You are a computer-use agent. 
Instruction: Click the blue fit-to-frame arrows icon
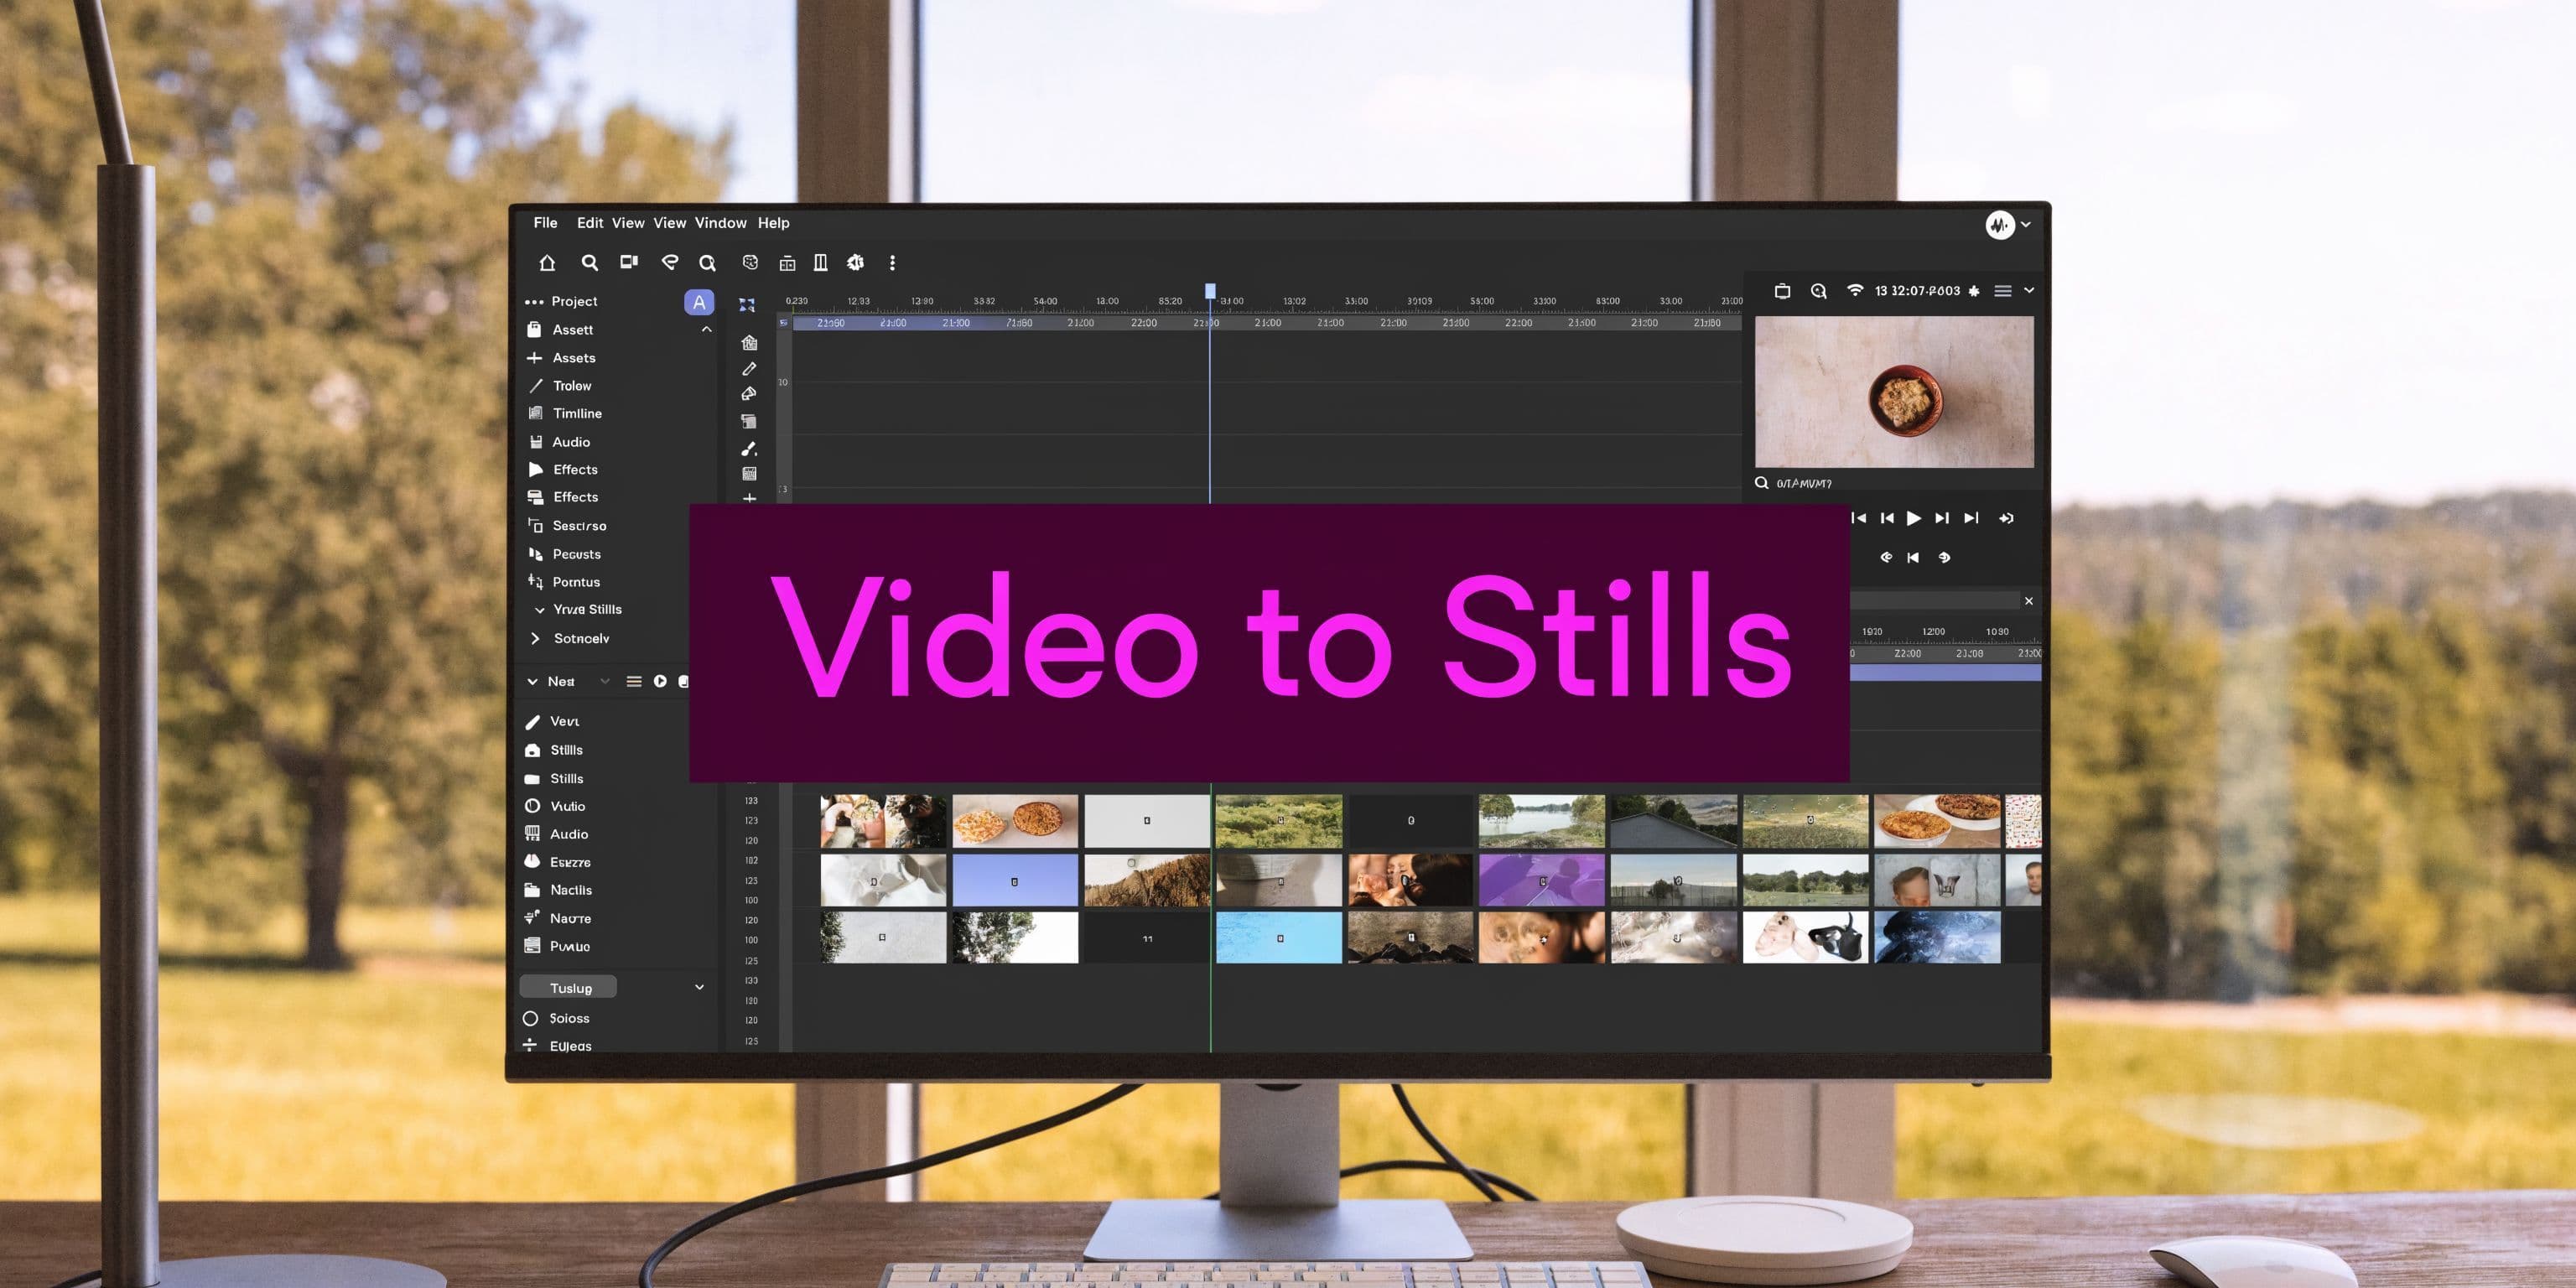coord(747,304)
